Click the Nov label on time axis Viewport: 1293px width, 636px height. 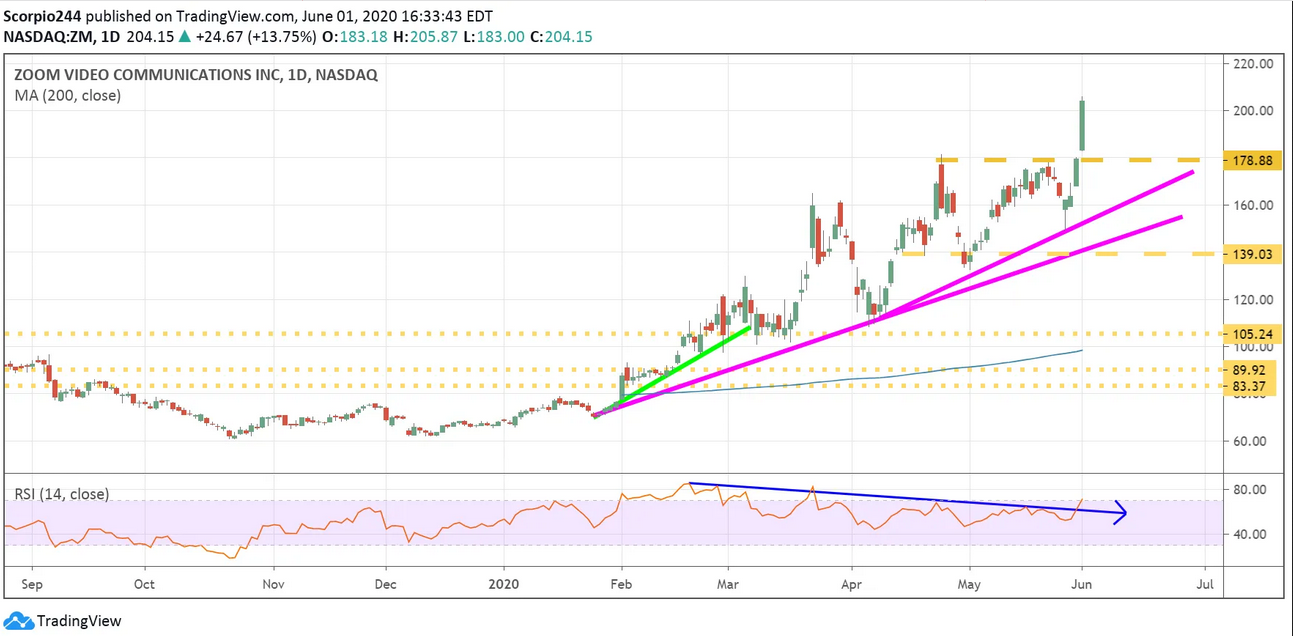point(272,583)
